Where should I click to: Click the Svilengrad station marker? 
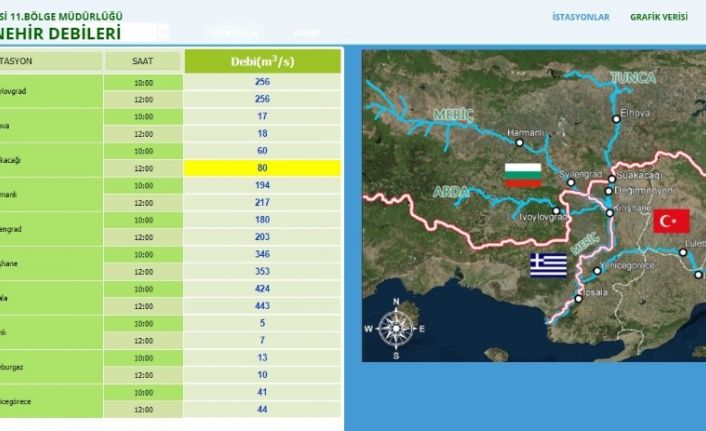tap(572, 182)
